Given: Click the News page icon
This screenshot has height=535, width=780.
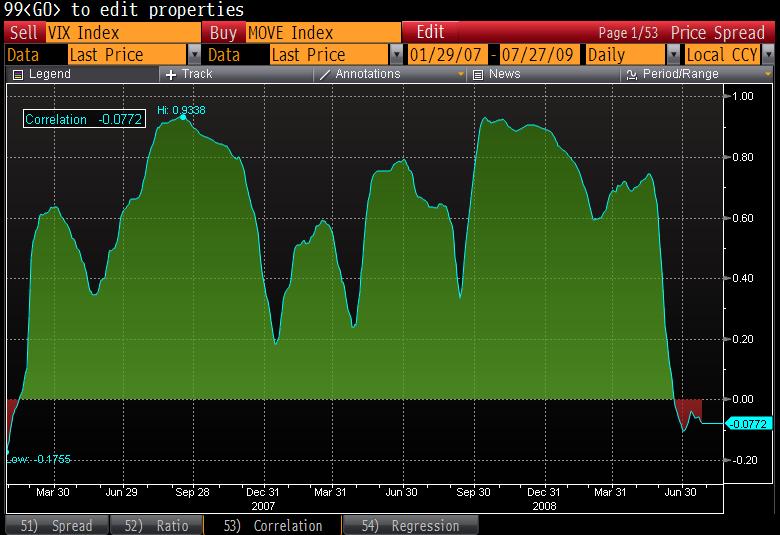Looking at the screenshot, I should (x=478, y=75).
